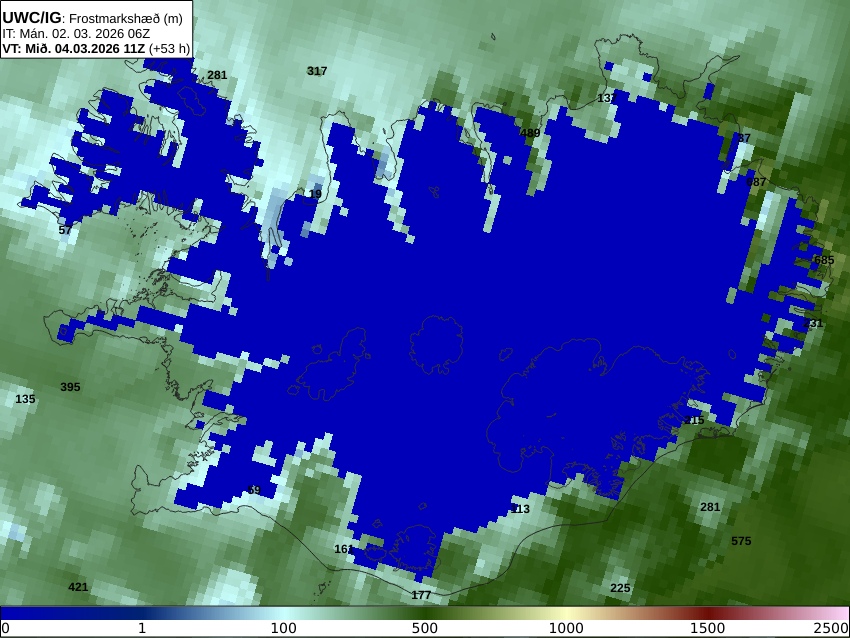Click the value label '395' on the map
This screenshot has width=850, height=638.
pos(70,387)
